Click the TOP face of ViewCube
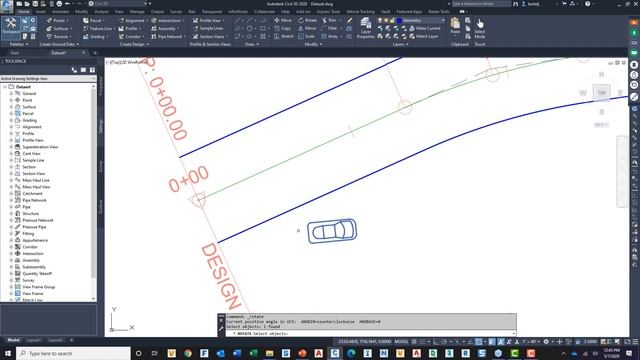 [602, 93]
